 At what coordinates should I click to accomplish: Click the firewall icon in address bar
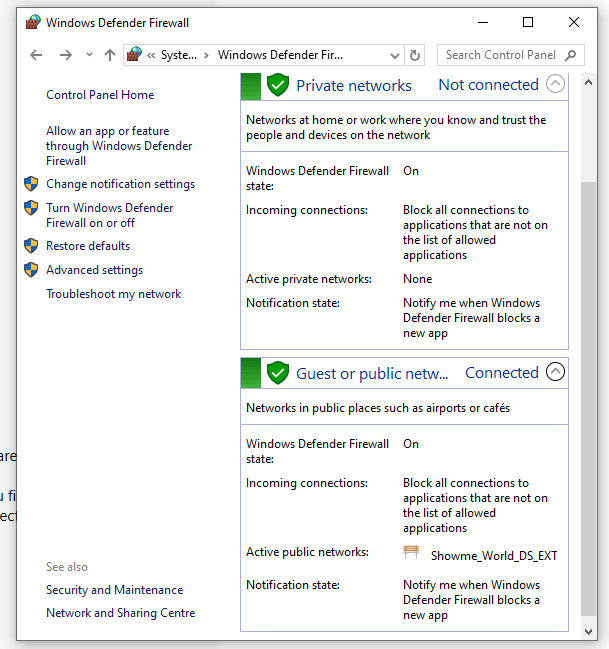pos(134,55)
